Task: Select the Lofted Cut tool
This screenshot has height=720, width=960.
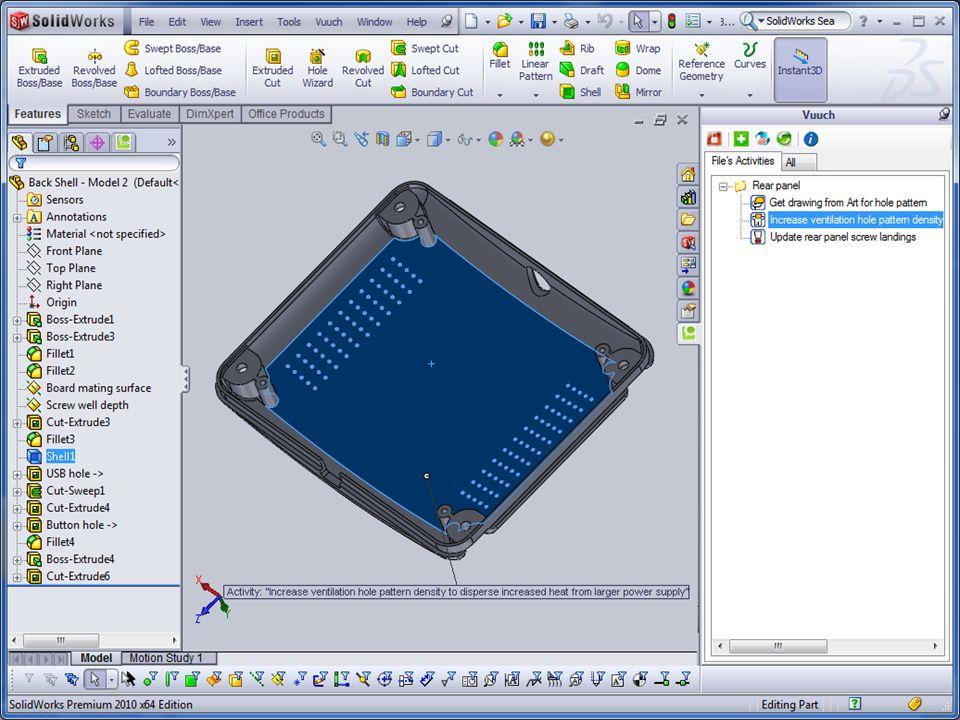Action: click(x=426, y=70)
